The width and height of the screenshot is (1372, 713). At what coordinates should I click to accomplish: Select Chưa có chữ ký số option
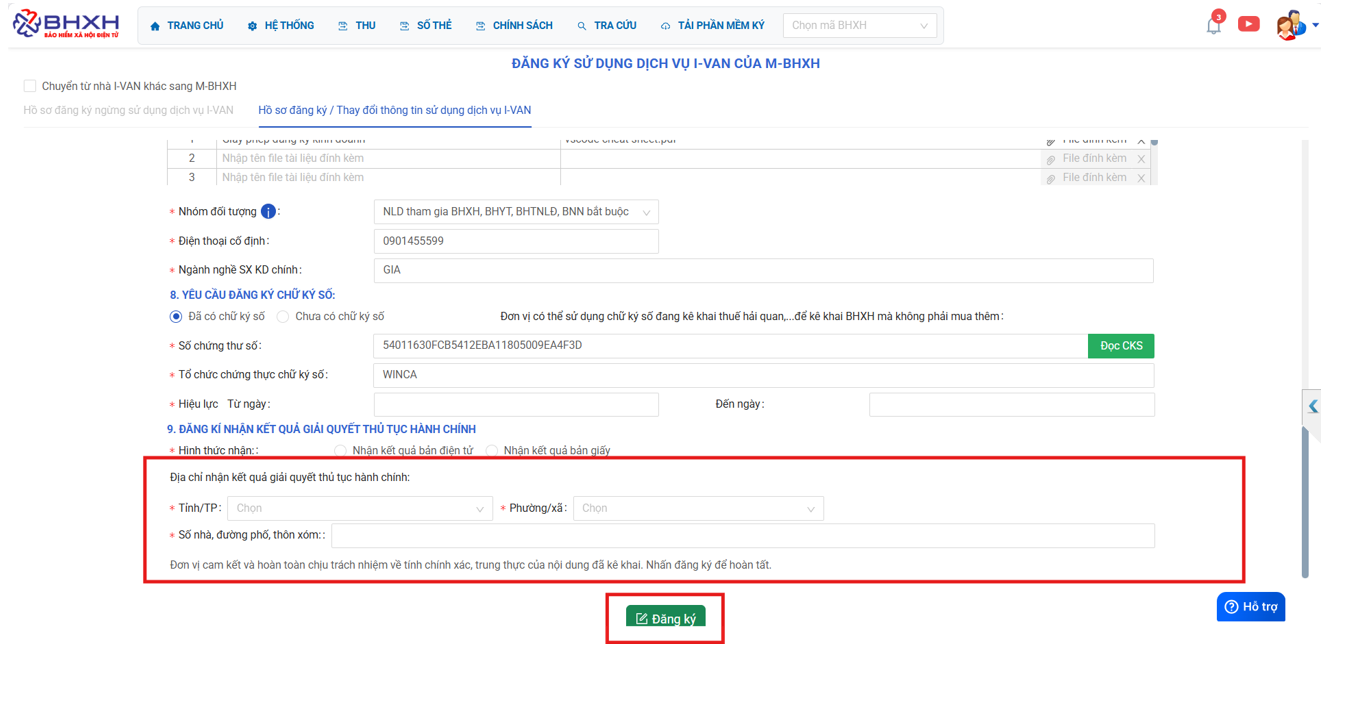(x=283, y=317)
